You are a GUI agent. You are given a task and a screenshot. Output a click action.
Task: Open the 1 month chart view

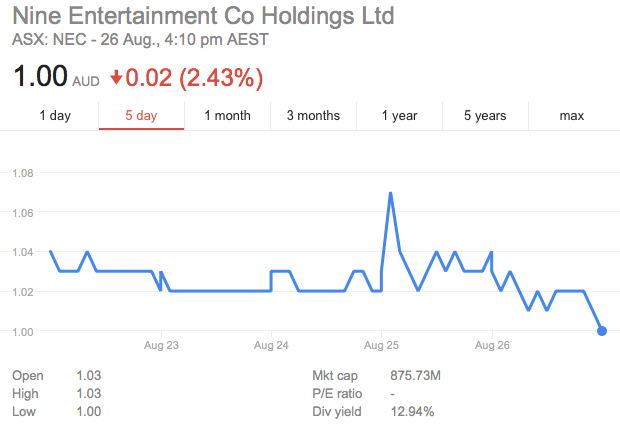point(227,115)
